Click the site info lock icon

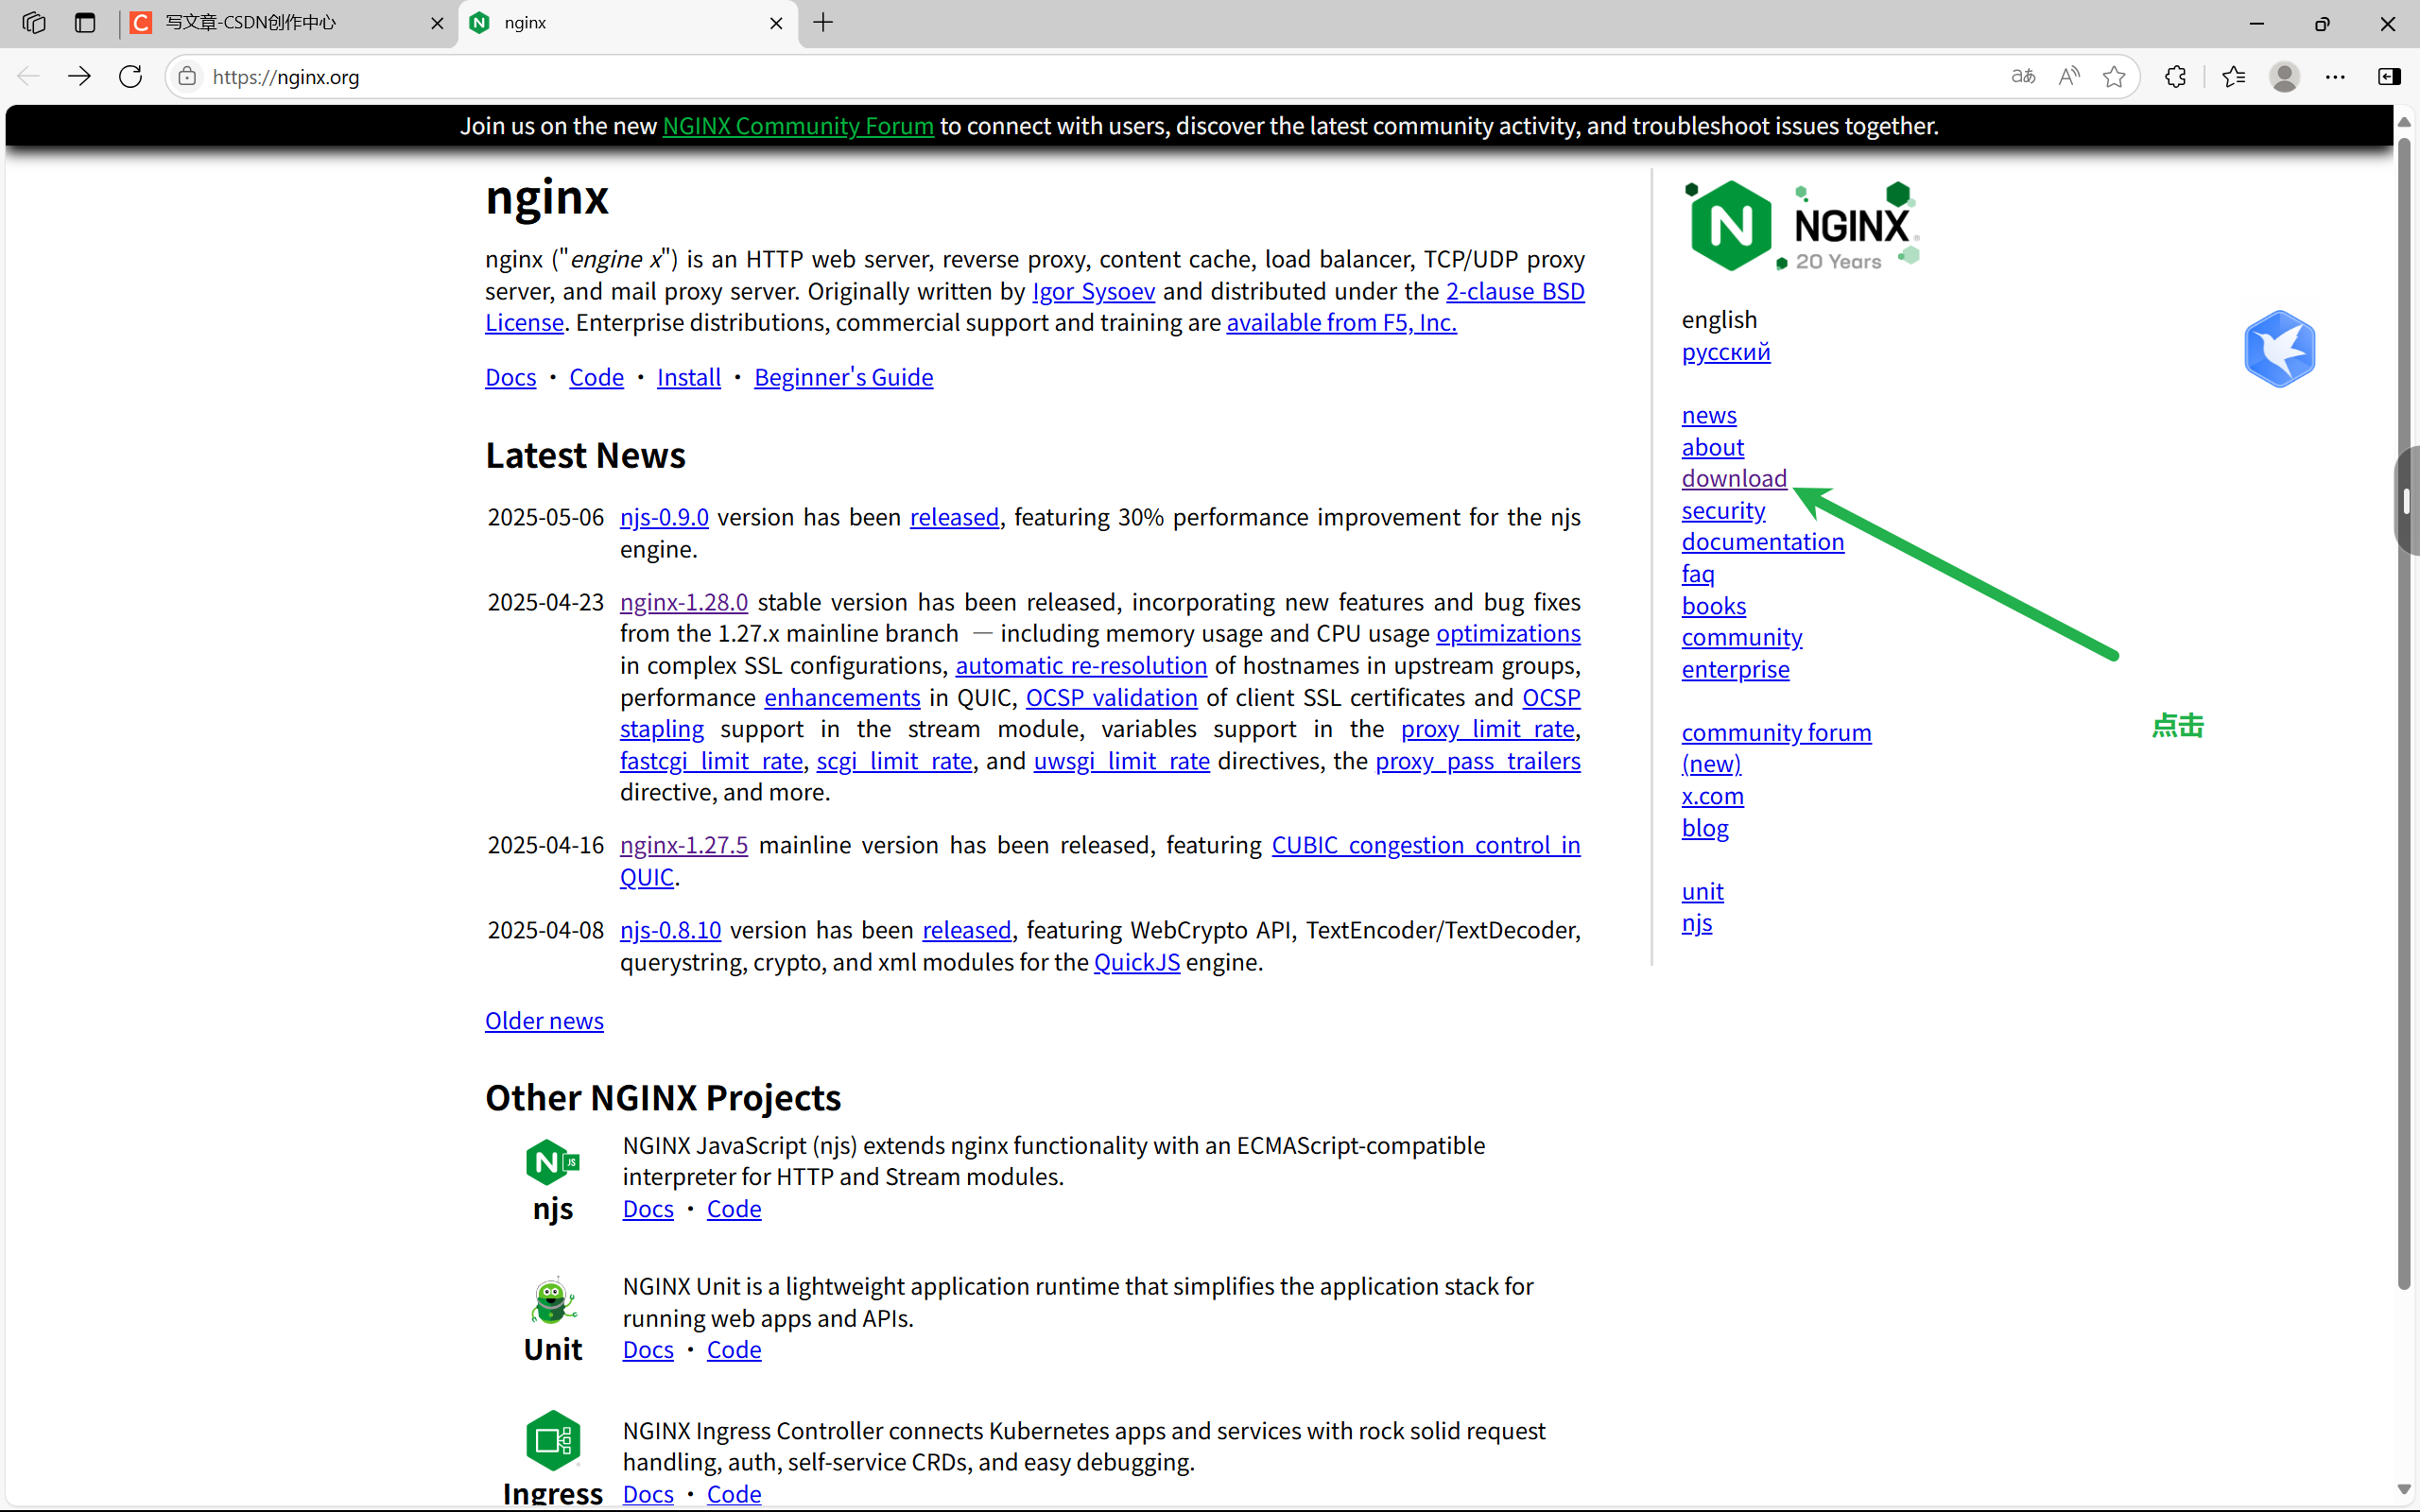tap(187, 76)
